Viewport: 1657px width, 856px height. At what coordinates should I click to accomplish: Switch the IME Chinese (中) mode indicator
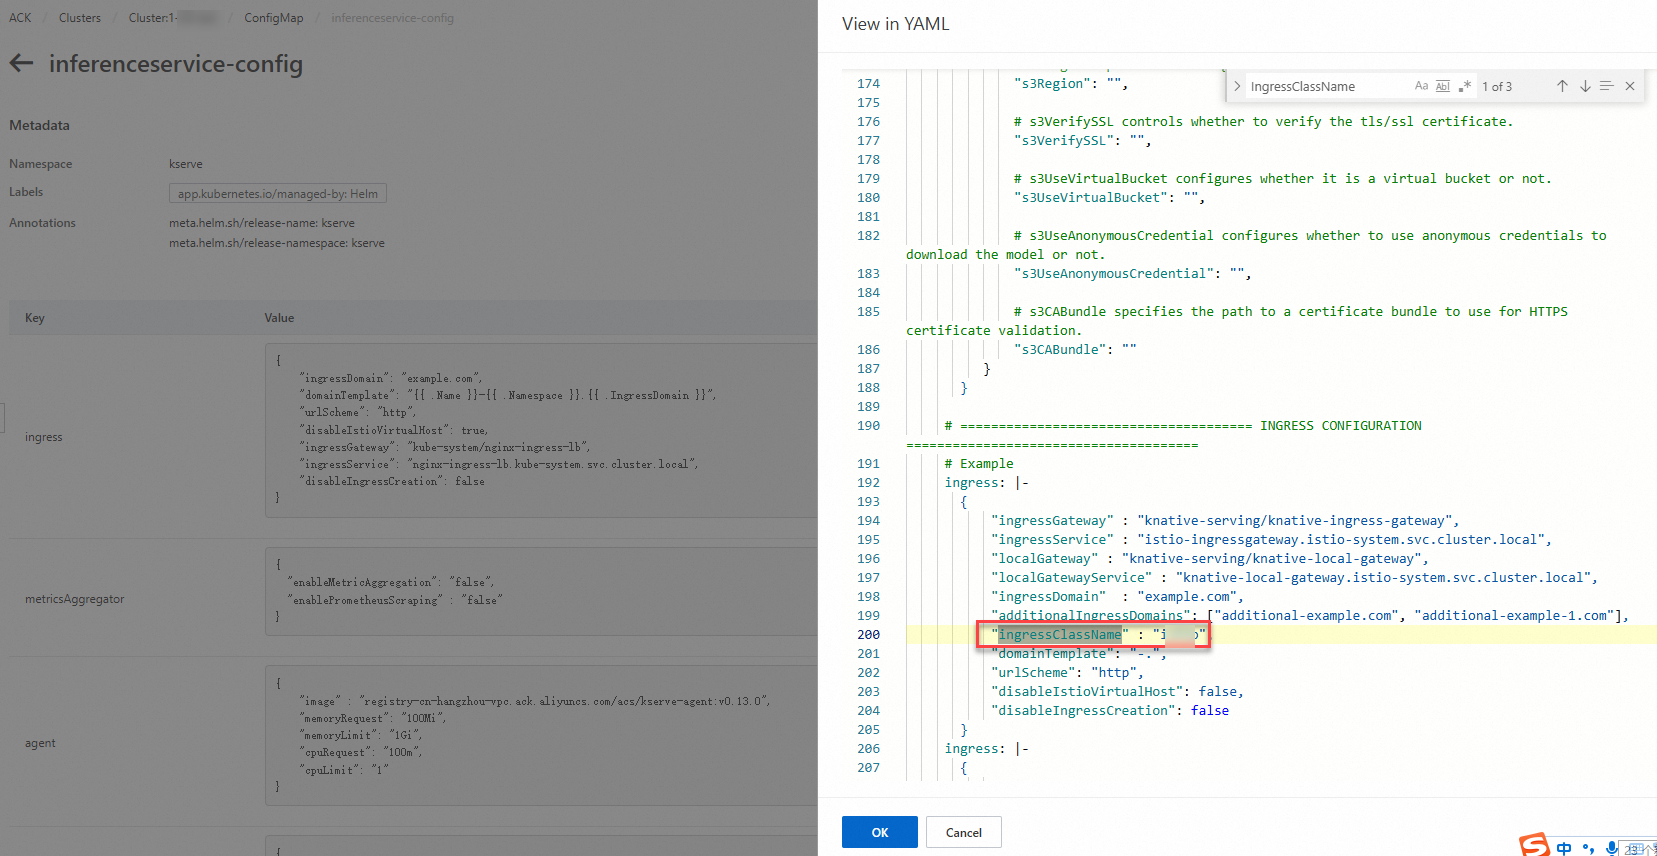(1564, 849)
